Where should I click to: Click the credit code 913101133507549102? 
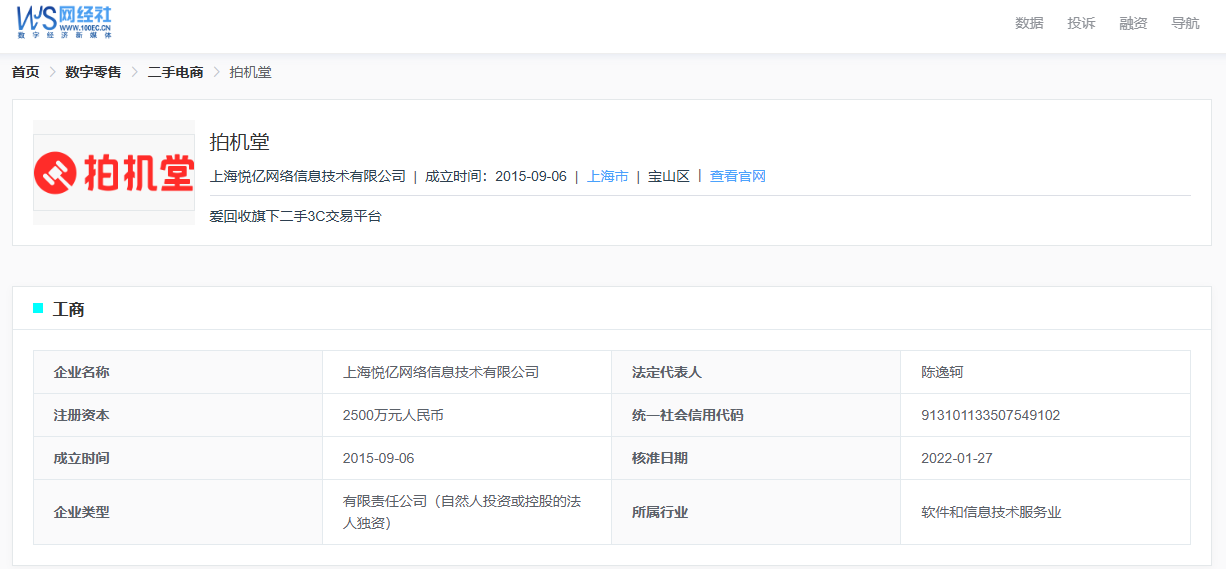(991, 415)
